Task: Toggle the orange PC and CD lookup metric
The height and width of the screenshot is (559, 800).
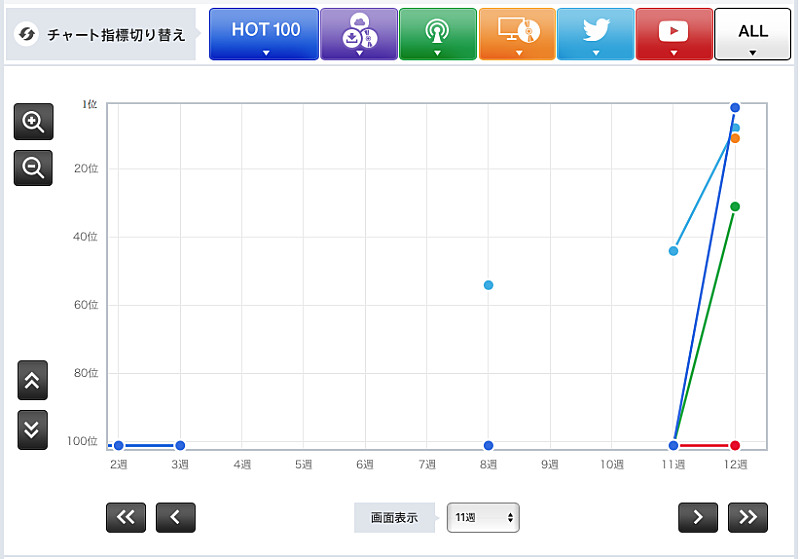Action: 516,35
